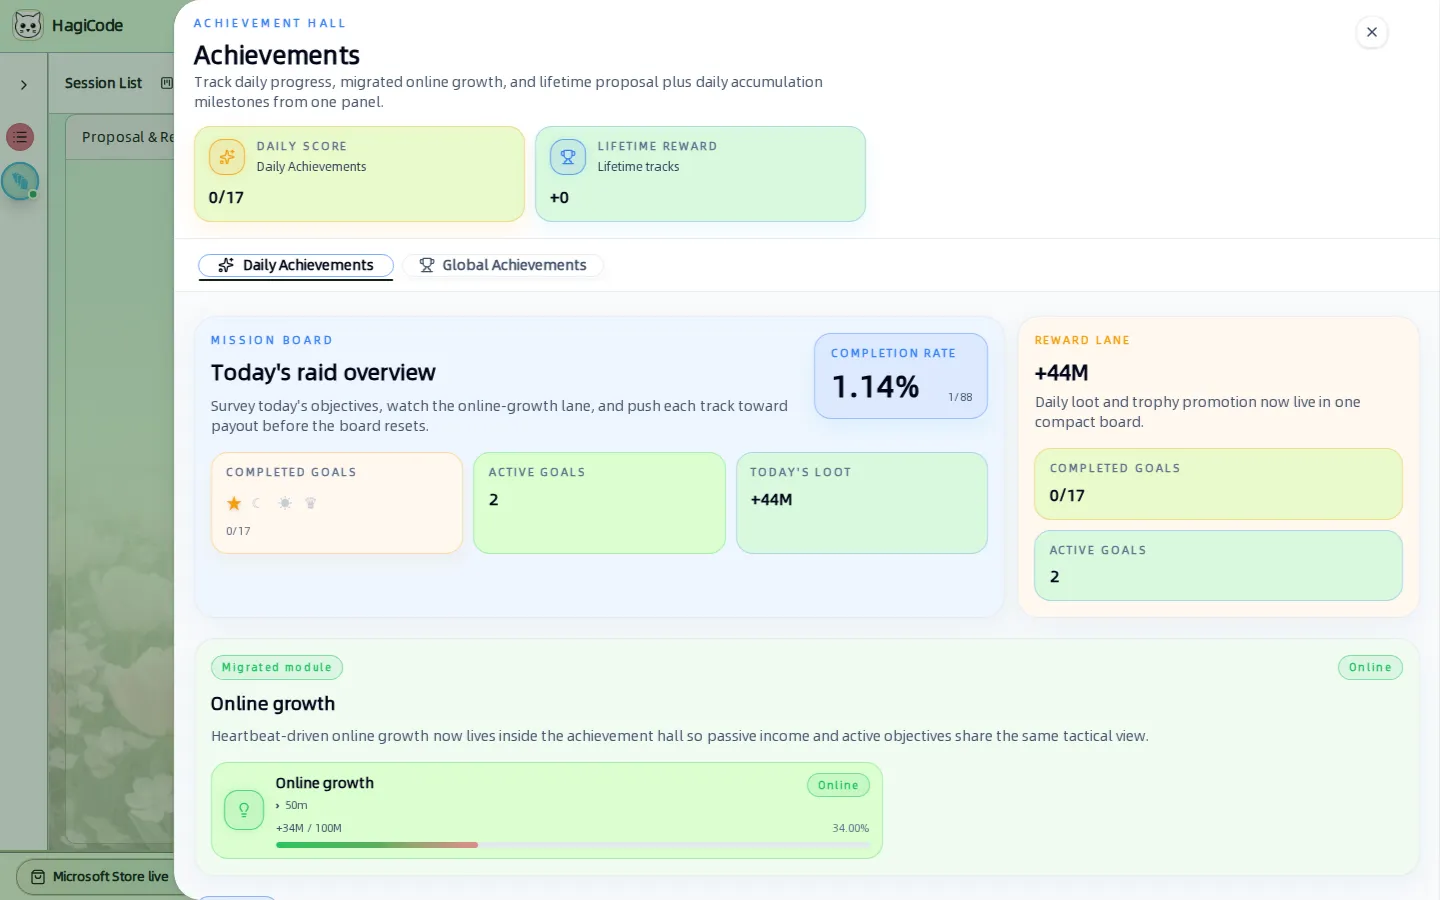Click the gold star under Completed Goals
1440x900 pixels.
(x=234, y=503)
